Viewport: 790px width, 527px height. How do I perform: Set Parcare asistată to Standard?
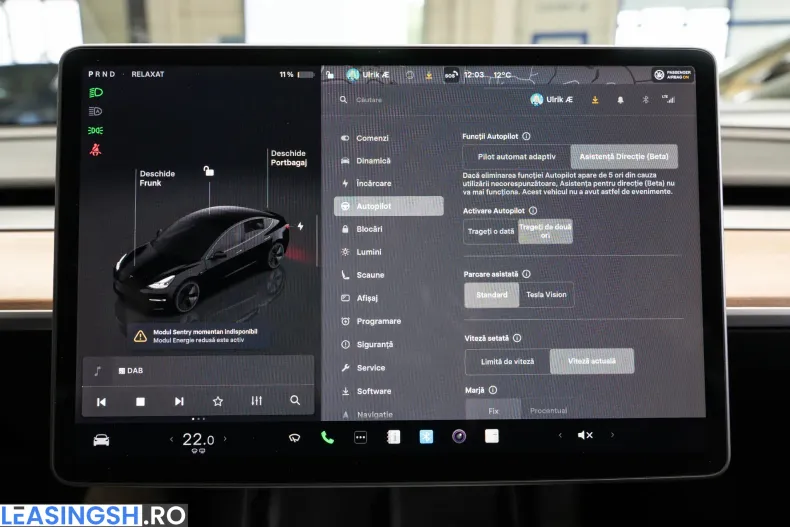click(x=492, y=295)
